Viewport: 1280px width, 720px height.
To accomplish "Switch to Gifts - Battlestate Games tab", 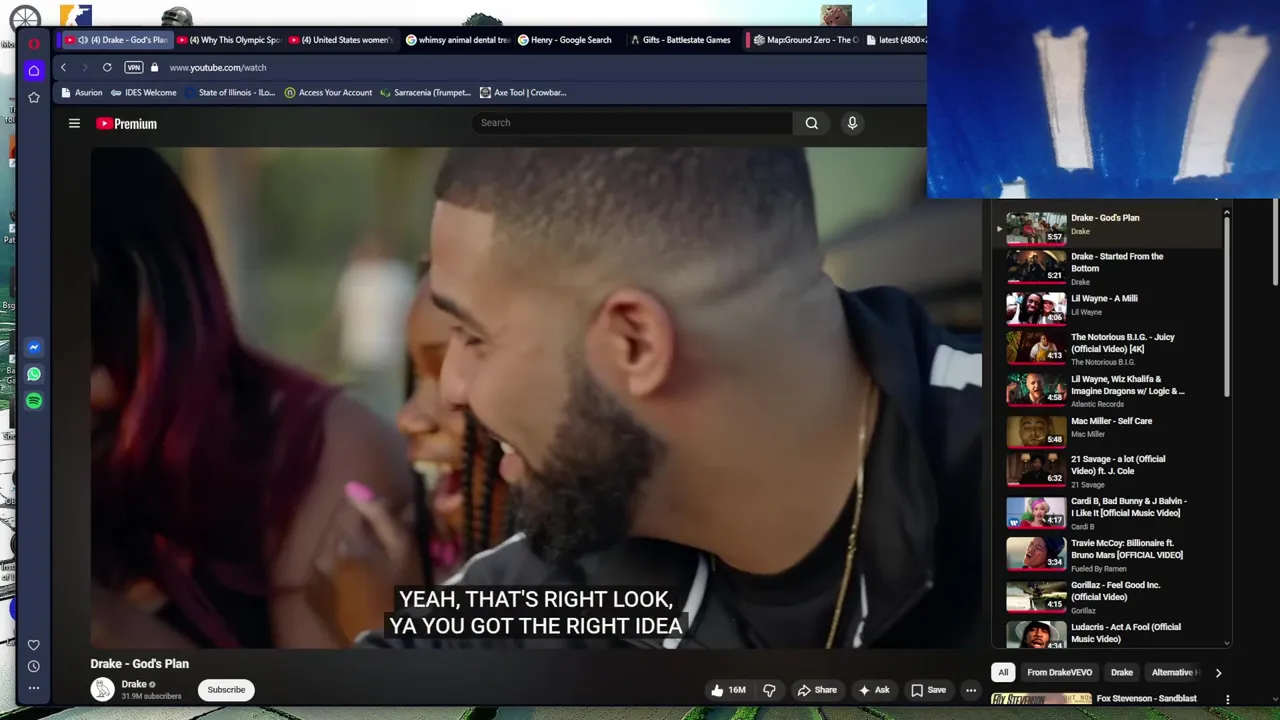I will click(682, 40).
